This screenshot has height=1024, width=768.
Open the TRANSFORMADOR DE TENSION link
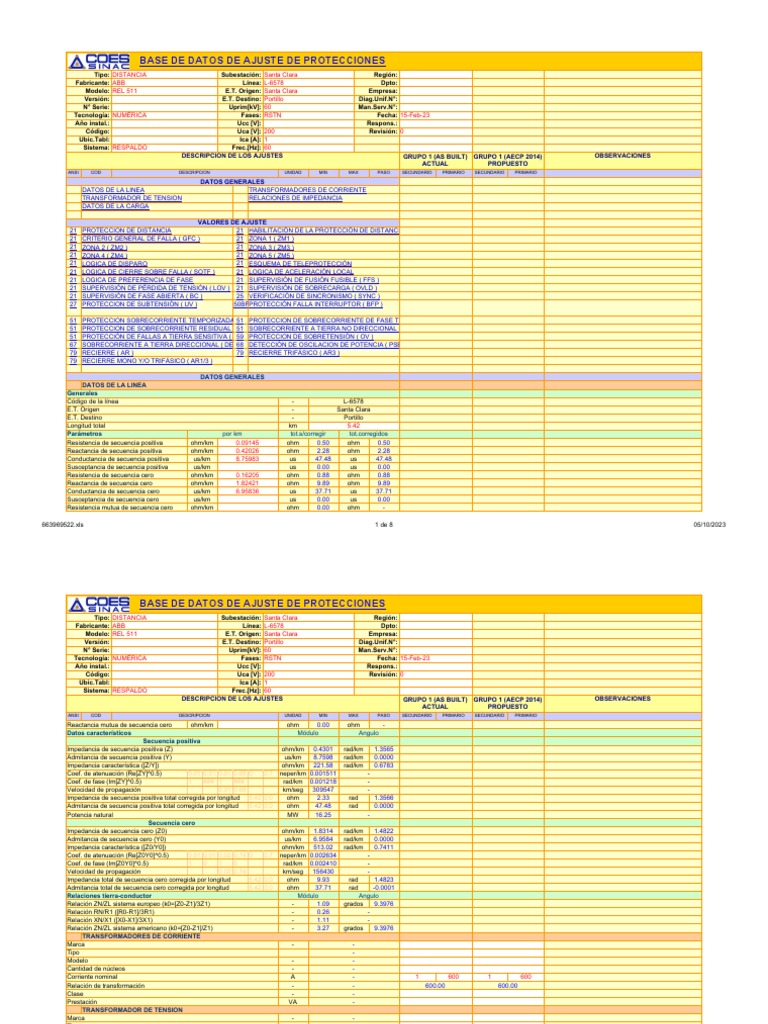132,198
